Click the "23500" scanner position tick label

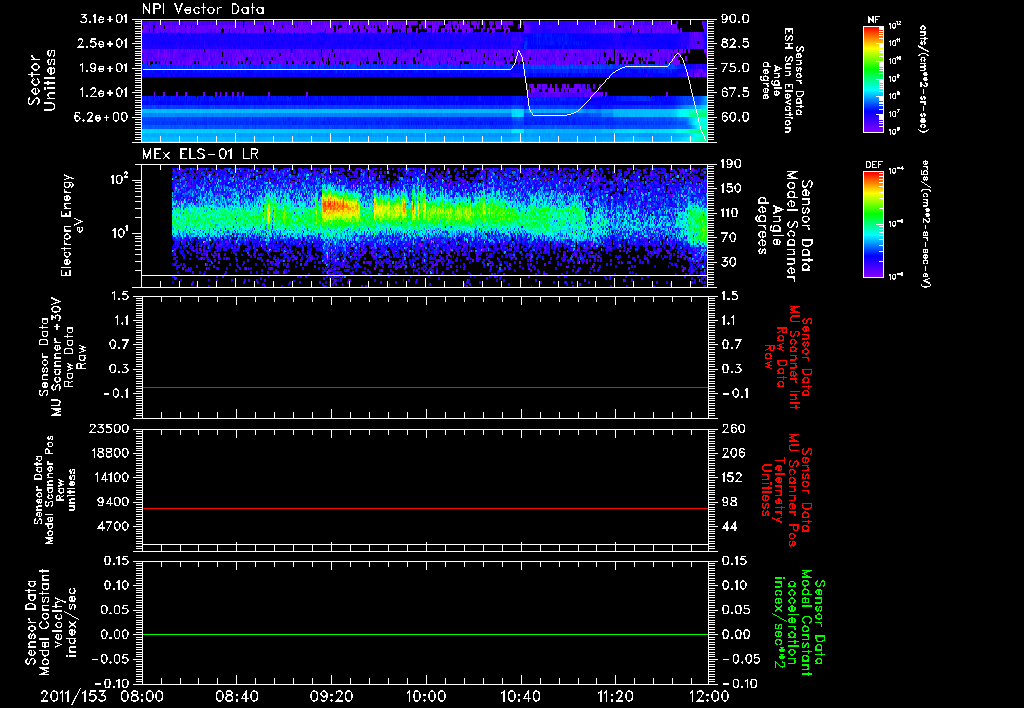point(109,429)
